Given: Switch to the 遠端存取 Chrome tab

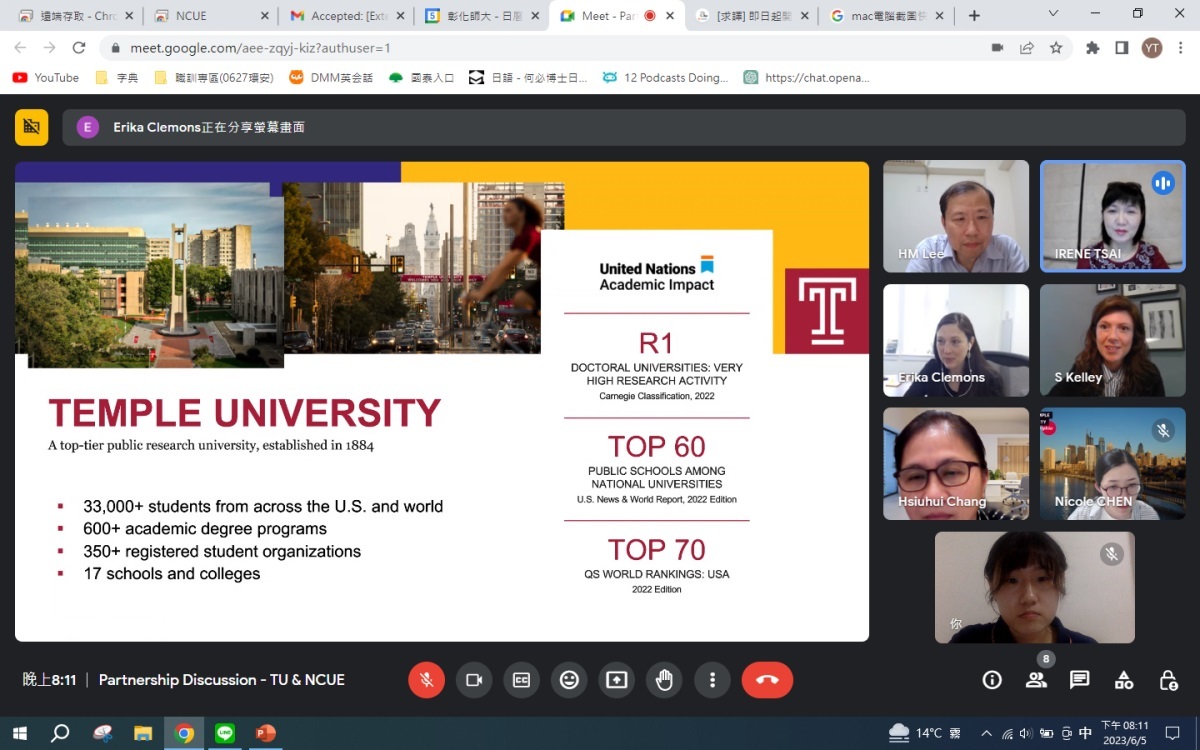Looking at the screenshot, I should (x=74, y=16).
